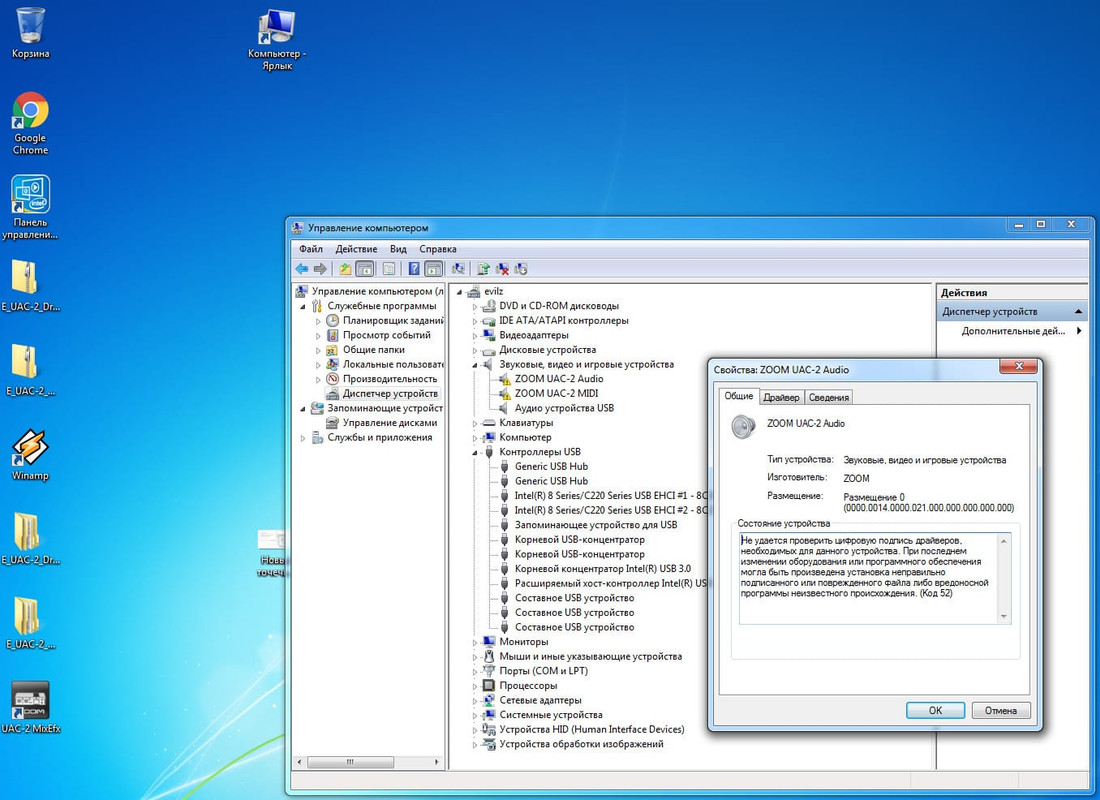This screenshot has width=1100, height=800.
Task: Select Управление дисками in the left tree
Action: pyautogui.click(x=389, y=422)
